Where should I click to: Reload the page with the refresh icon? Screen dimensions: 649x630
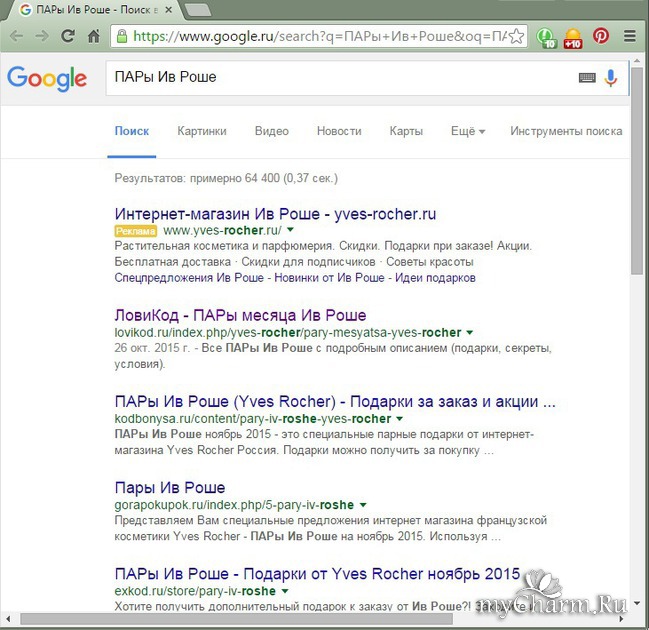click(68, 36)
